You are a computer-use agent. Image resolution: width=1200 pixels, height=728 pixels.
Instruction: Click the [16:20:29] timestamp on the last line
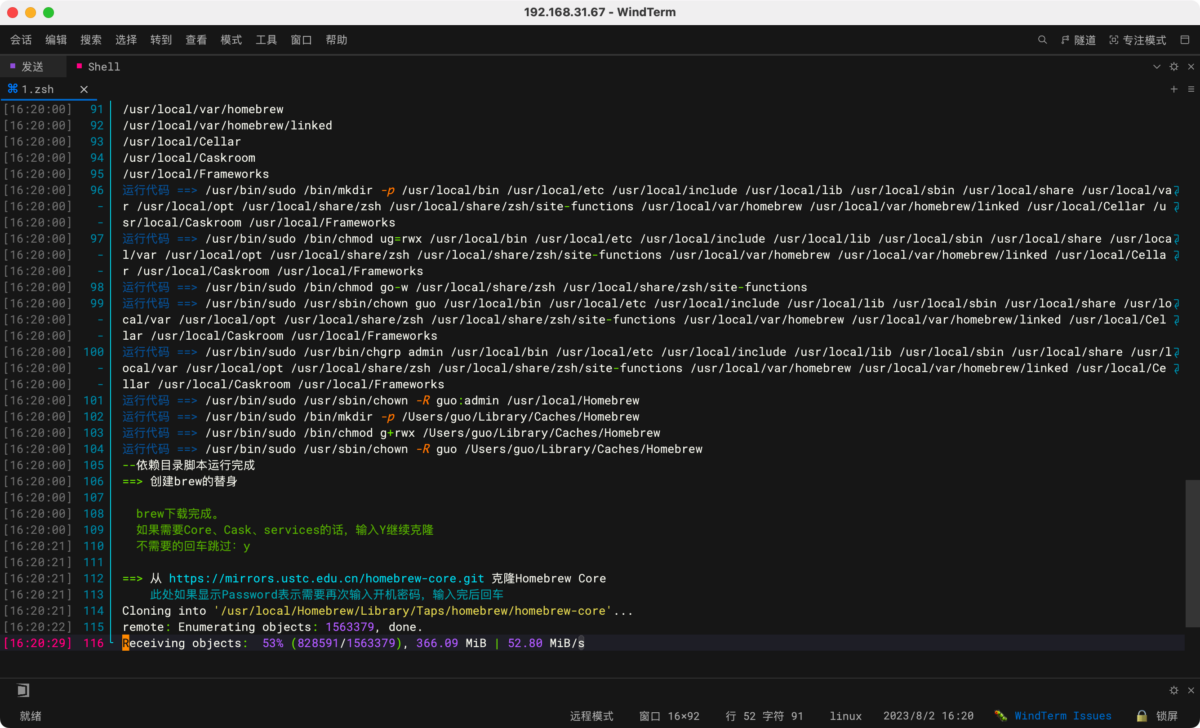(x=37, y=643)
